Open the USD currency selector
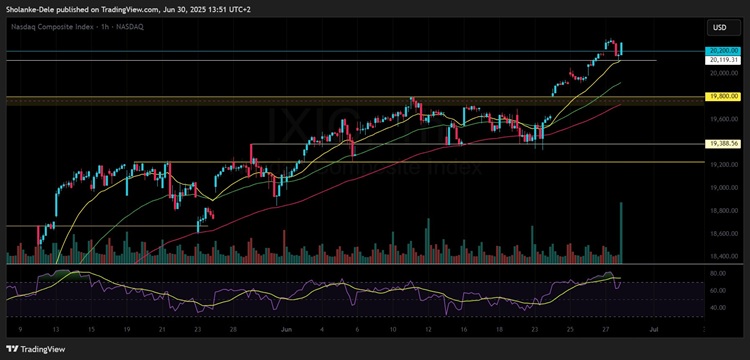This screenshot has height=360, width=750. pos(719,28)
